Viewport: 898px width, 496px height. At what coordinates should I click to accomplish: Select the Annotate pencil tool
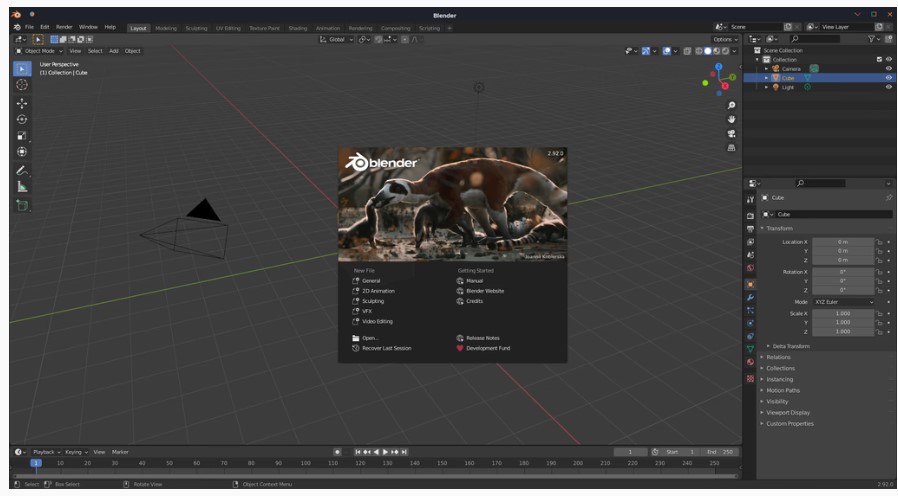click(x=22, y=171)
